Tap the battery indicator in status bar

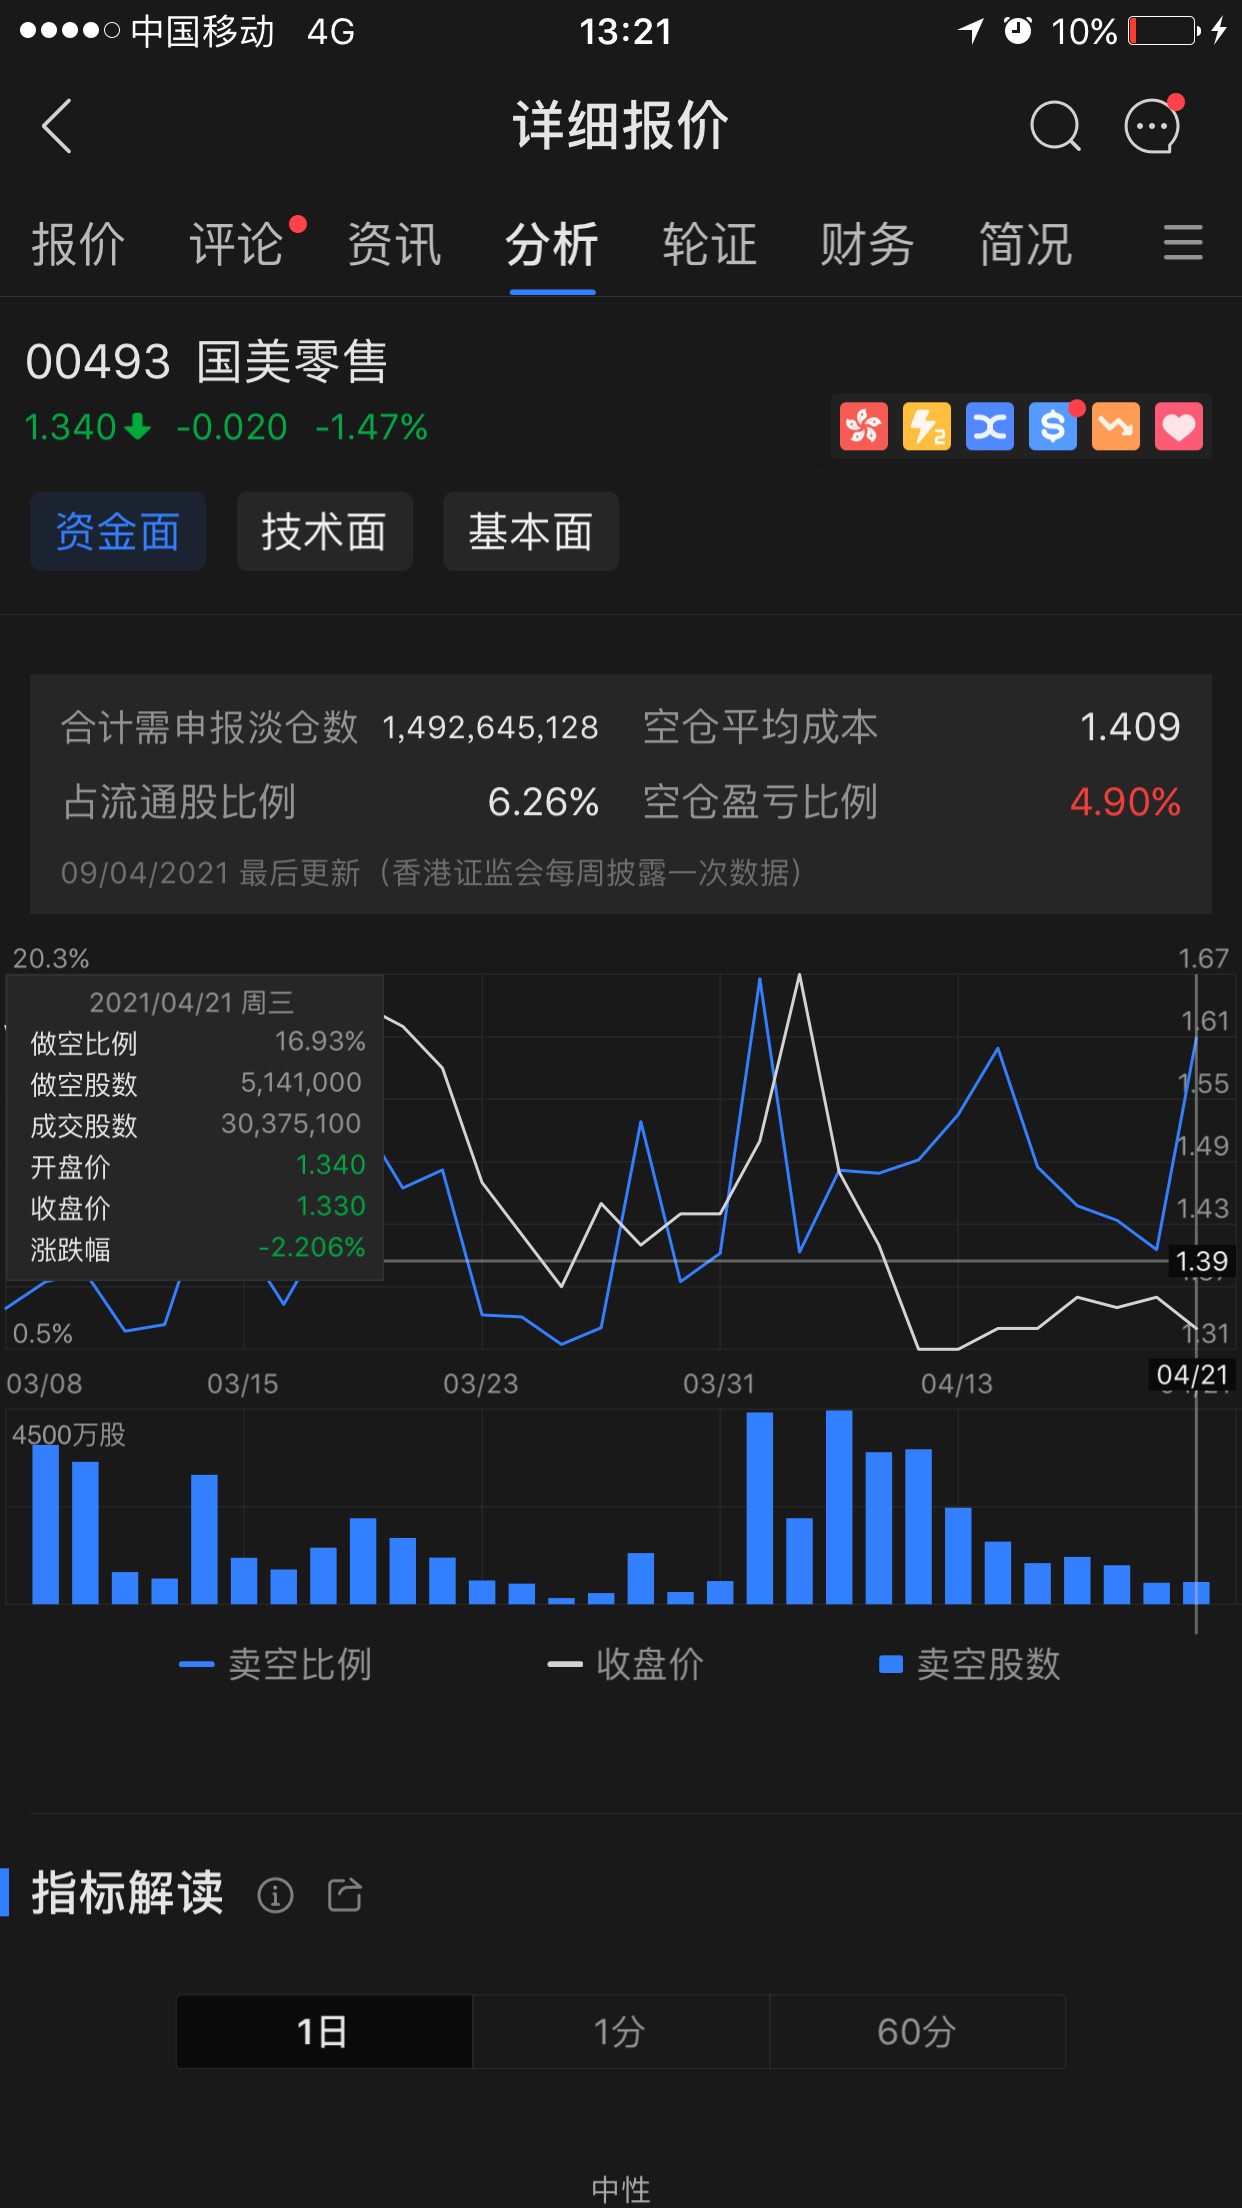click(1163, 31)
